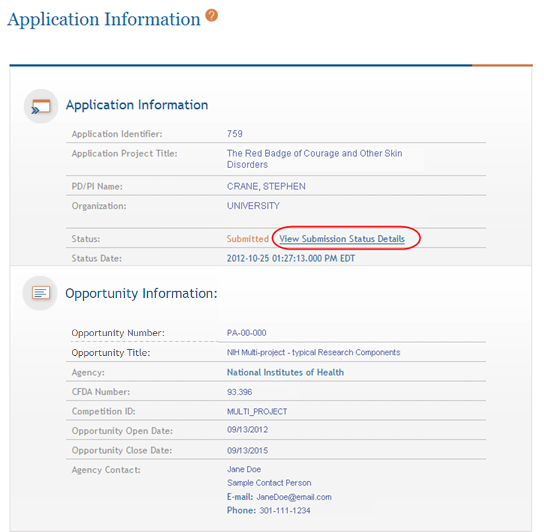544x532 pixels.
Task: Click competition ID MULTI_PROJECT
Action: (257, 412)
